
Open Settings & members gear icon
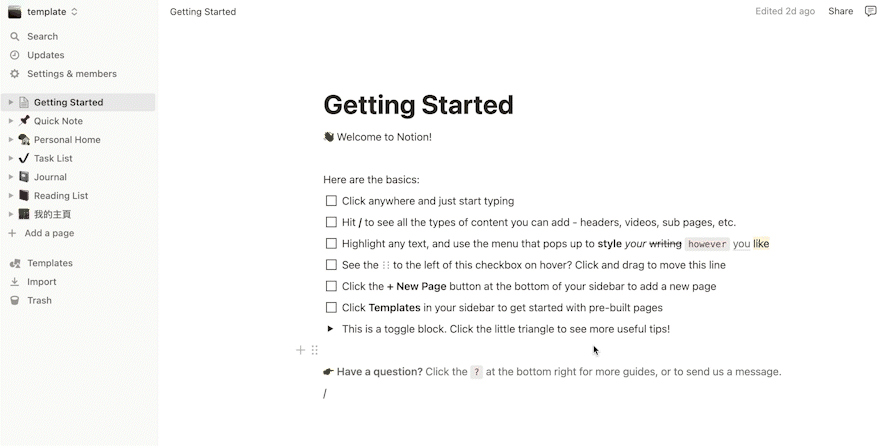(x=15, y=74)
